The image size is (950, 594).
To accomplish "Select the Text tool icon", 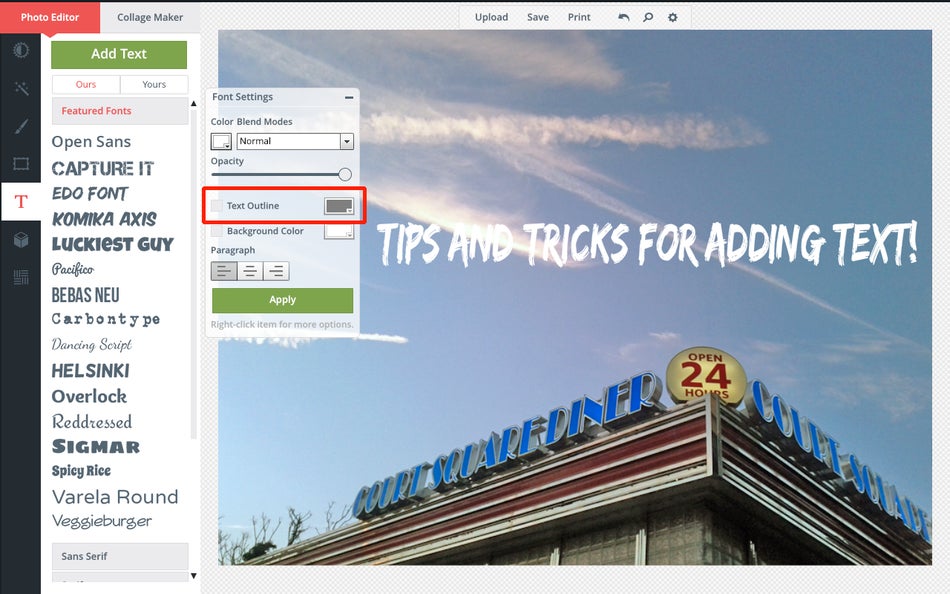I will (21, 201).
